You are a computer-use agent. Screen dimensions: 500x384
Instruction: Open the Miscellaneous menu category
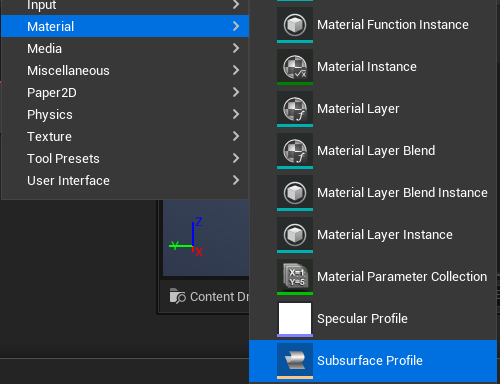pos(125,70)
